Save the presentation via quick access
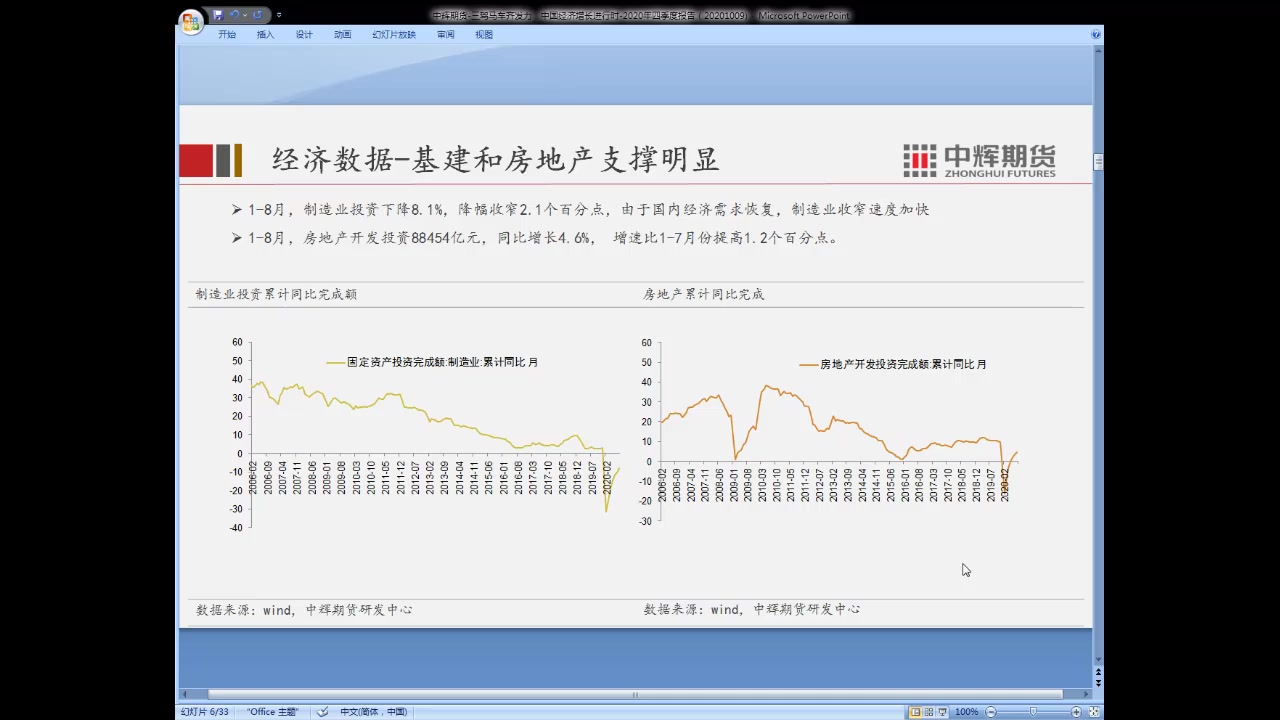This screenshot has height=720, width=1280. click(217, 15)
